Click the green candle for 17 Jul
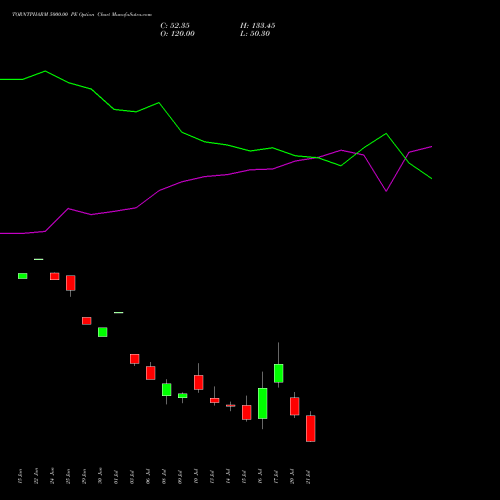Viewport: 500px width, 500px height. tap(279, 373)
